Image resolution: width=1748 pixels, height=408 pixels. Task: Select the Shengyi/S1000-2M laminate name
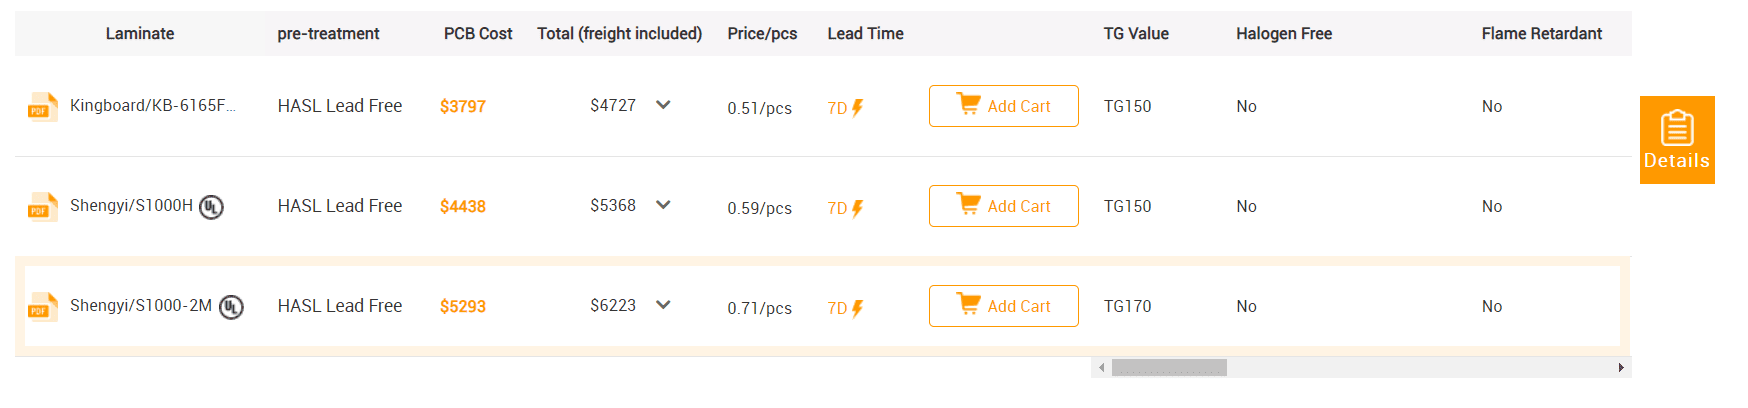tap(141, 305)
